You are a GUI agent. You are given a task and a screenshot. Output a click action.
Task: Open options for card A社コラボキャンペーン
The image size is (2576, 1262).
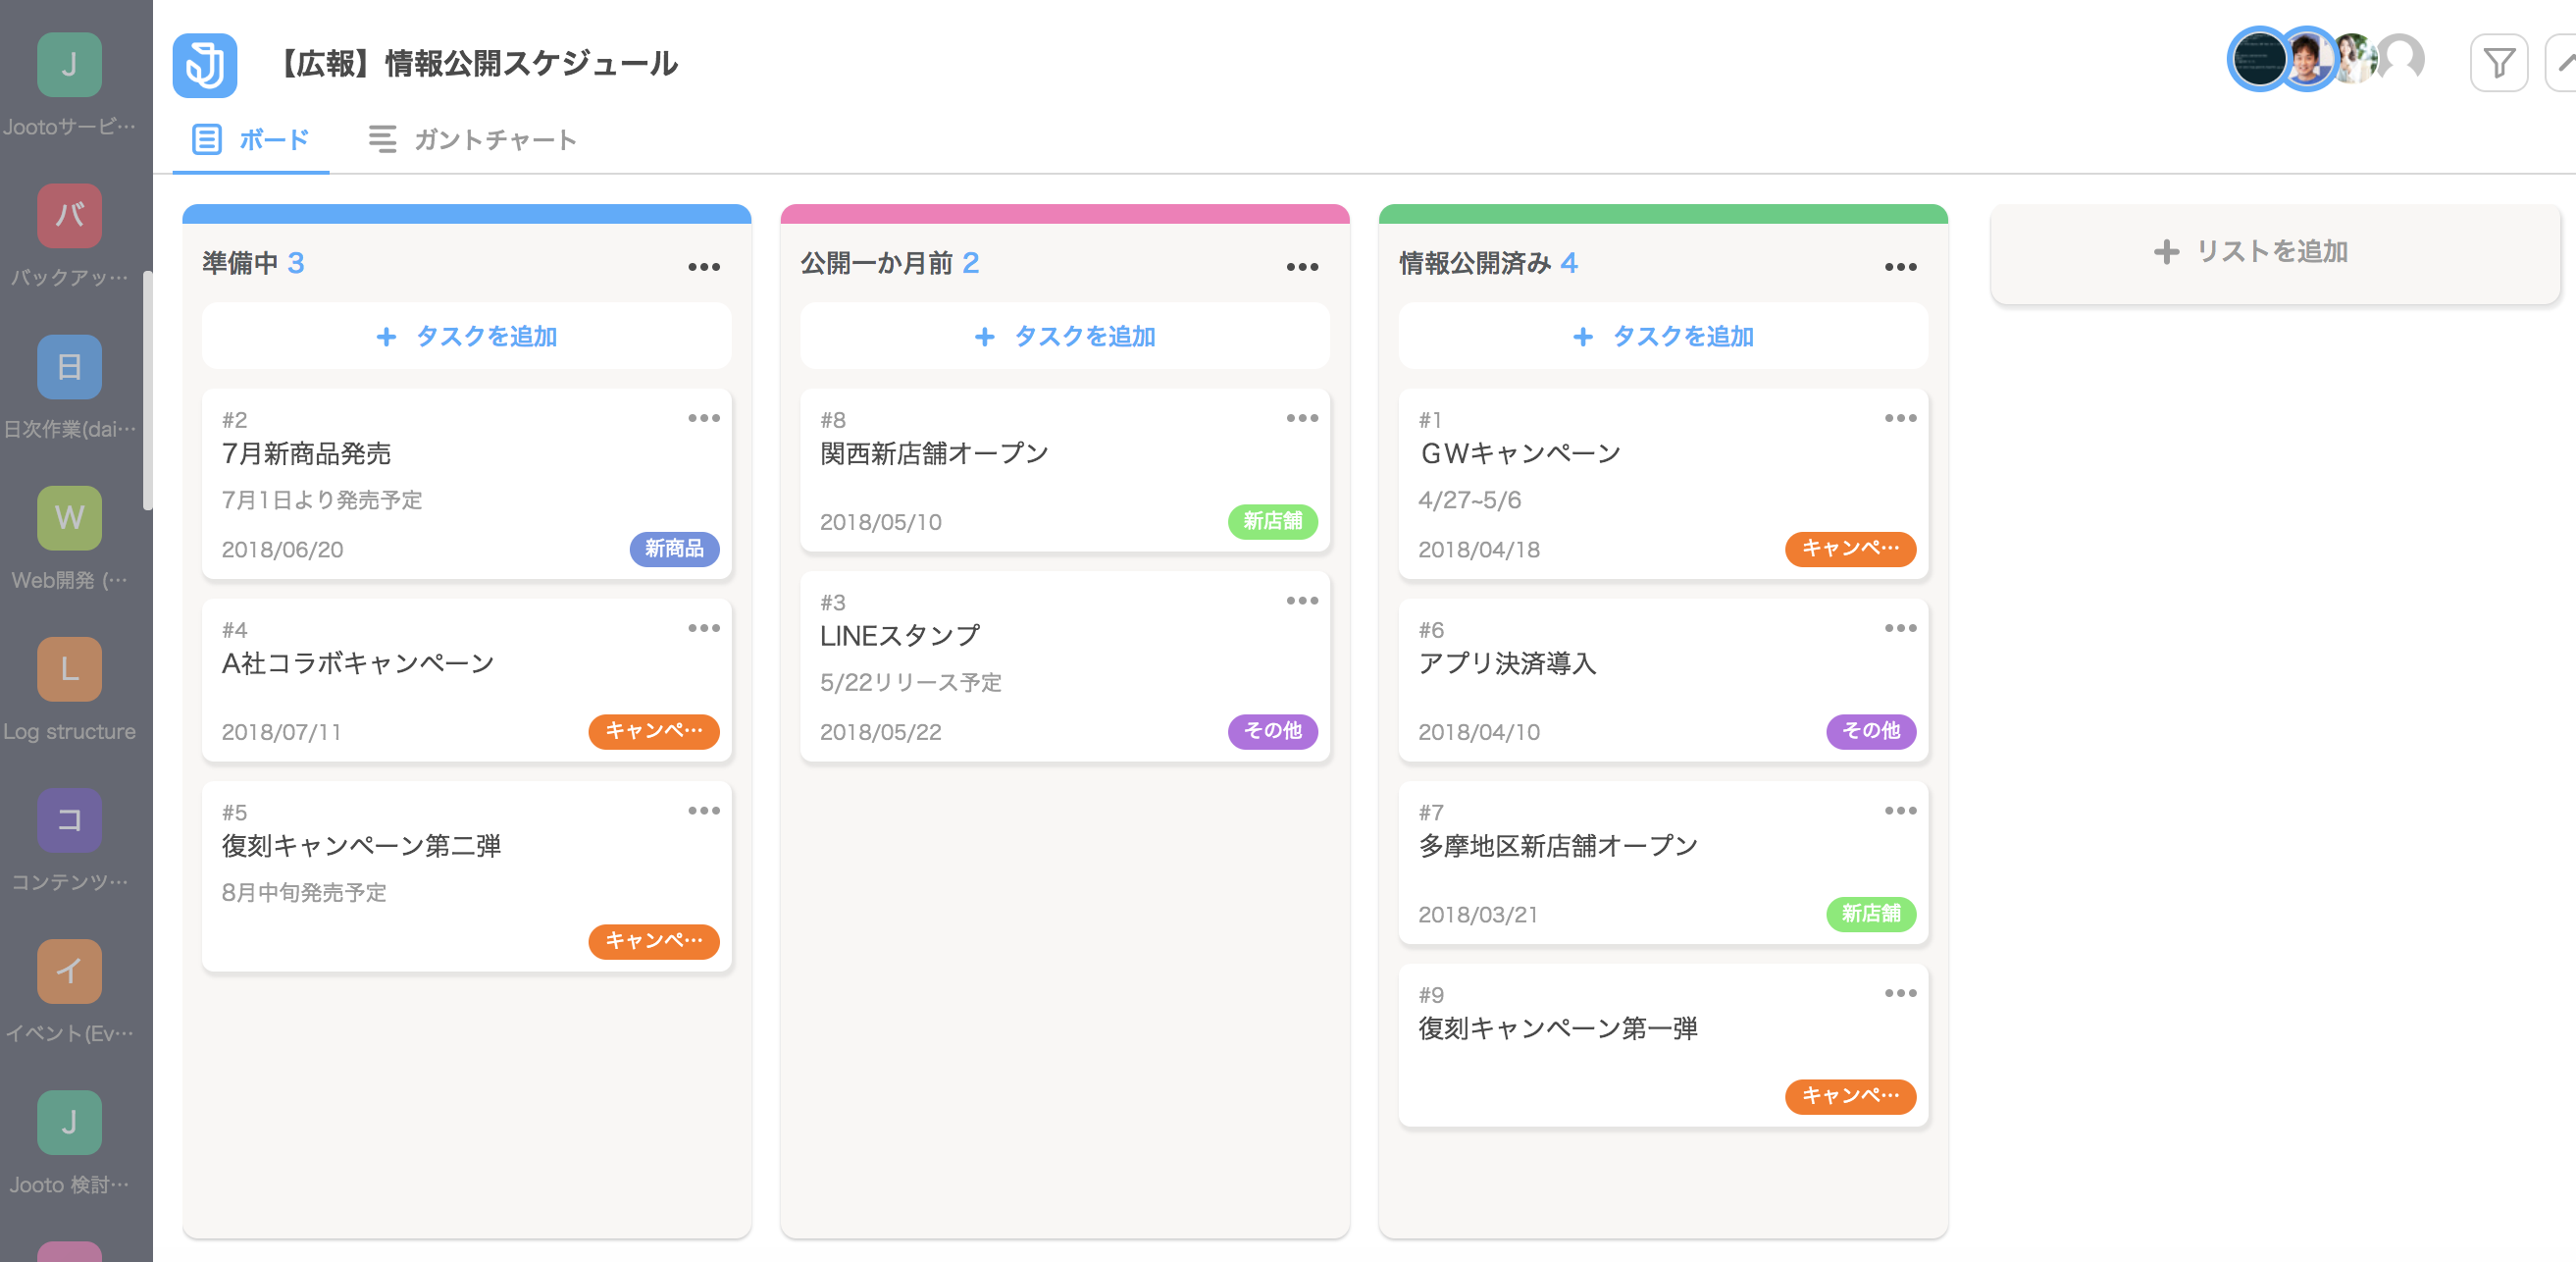704,628
